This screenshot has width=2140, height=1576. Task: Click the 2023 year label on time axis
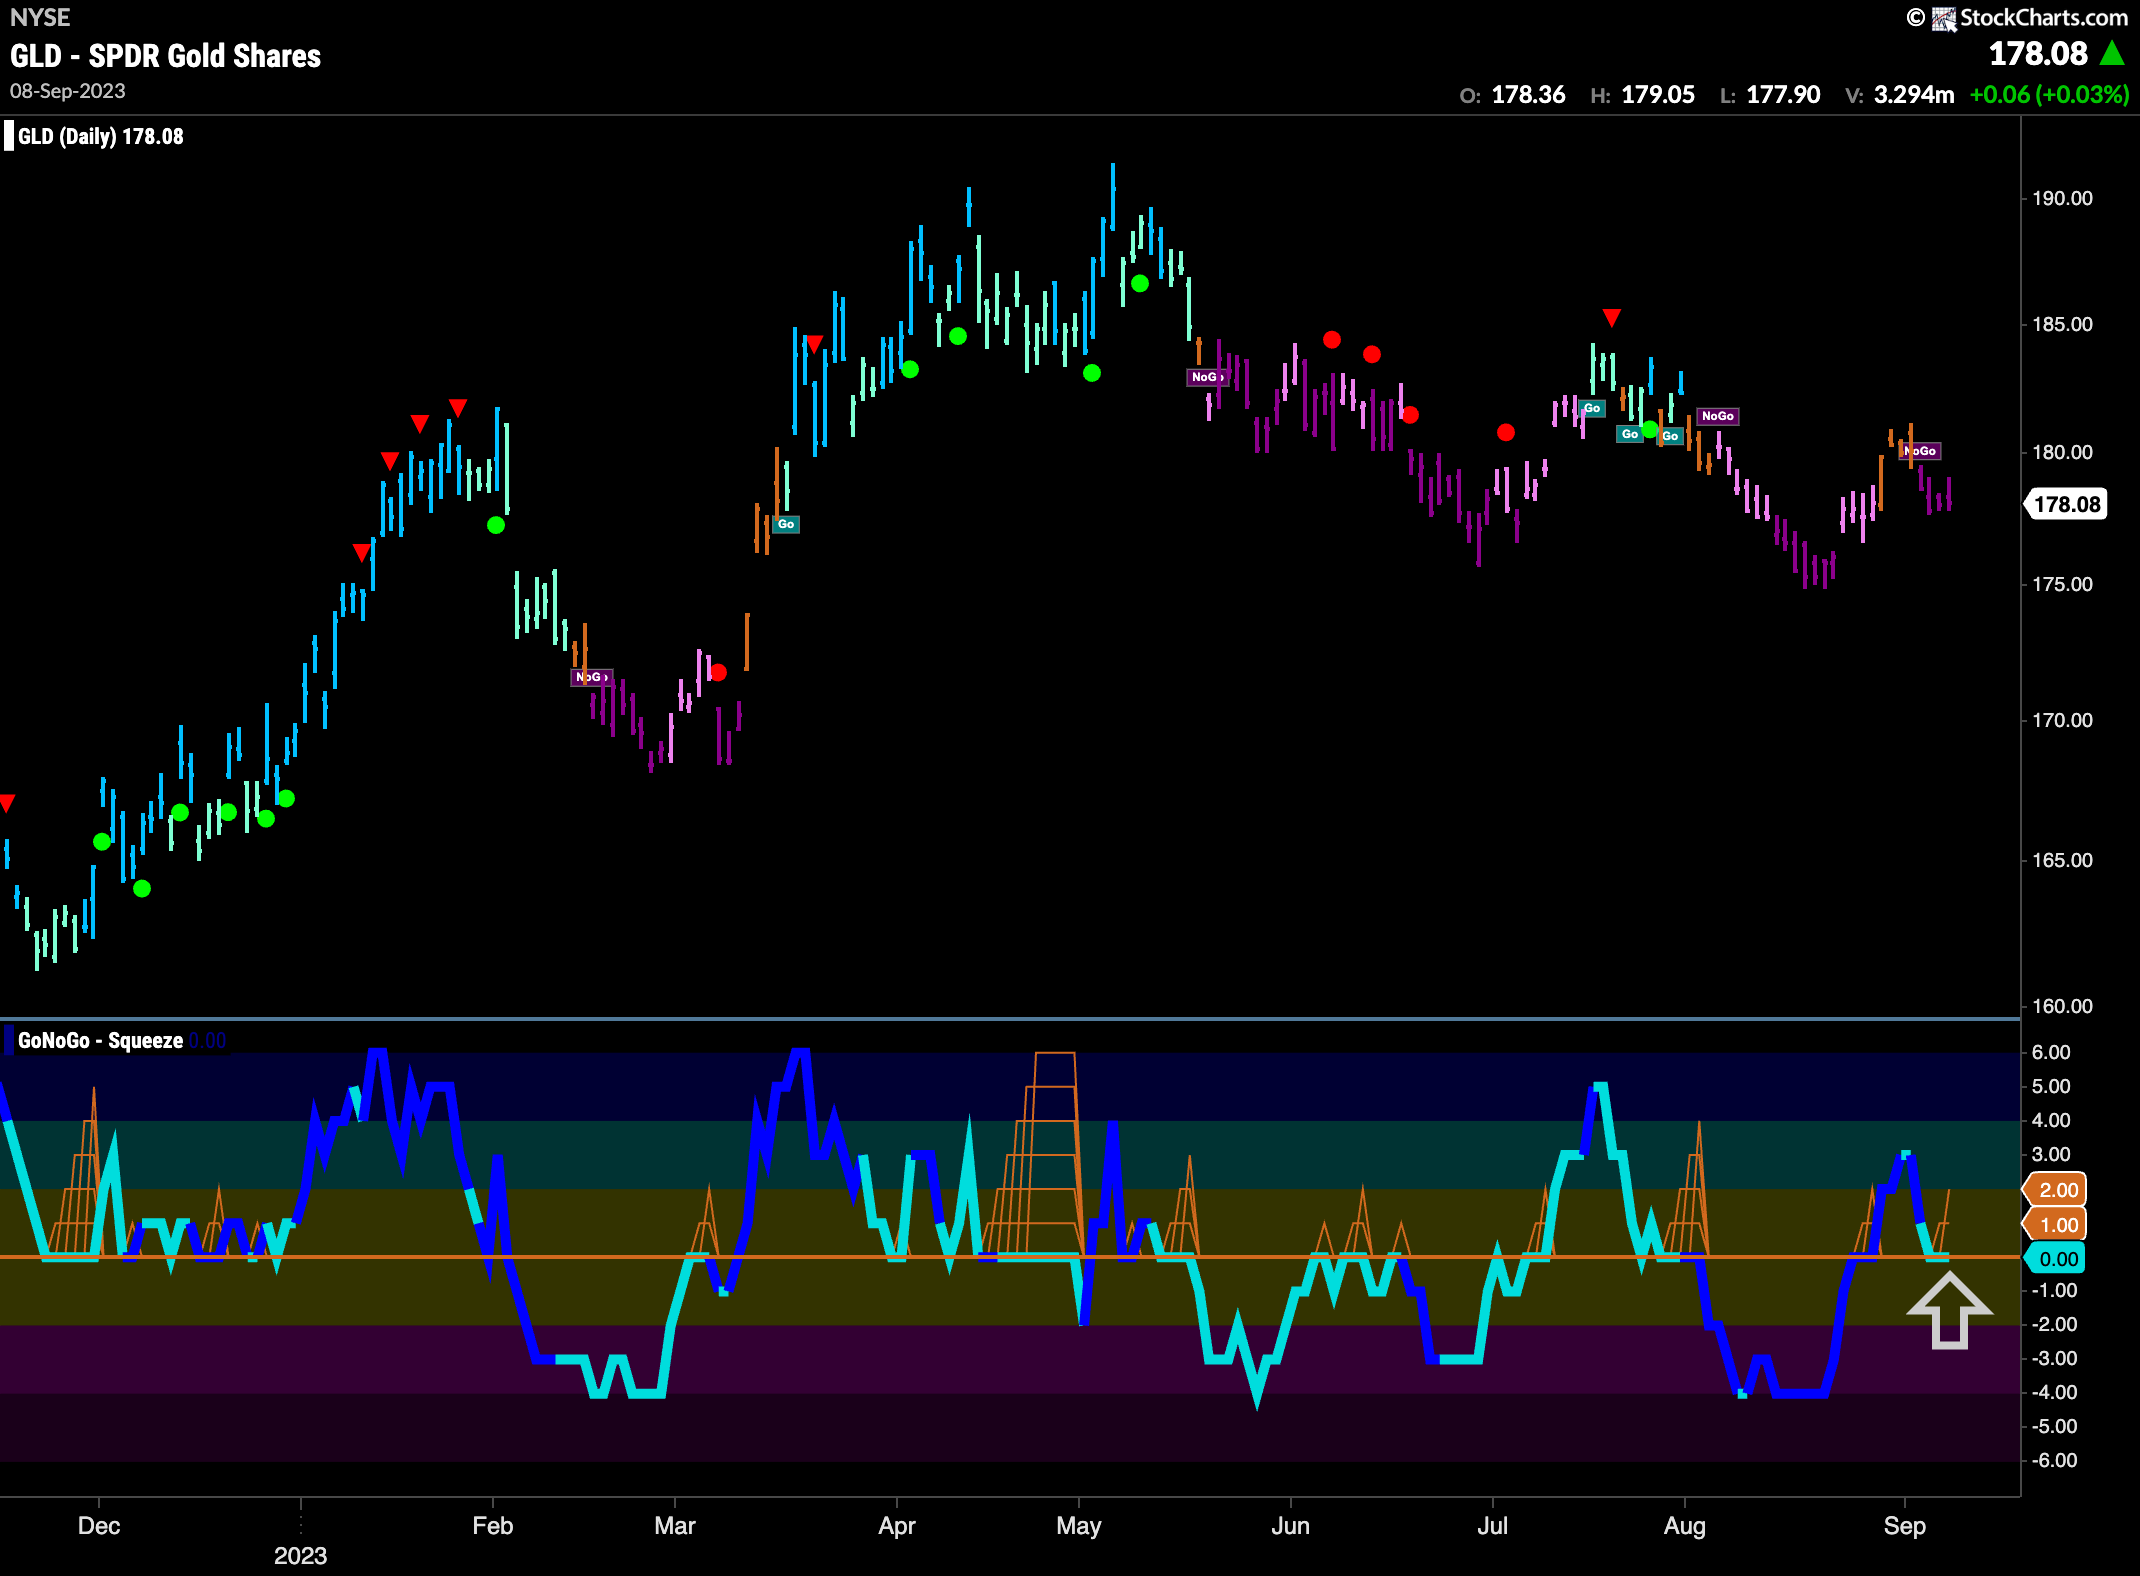click(x=301, y=1556)
